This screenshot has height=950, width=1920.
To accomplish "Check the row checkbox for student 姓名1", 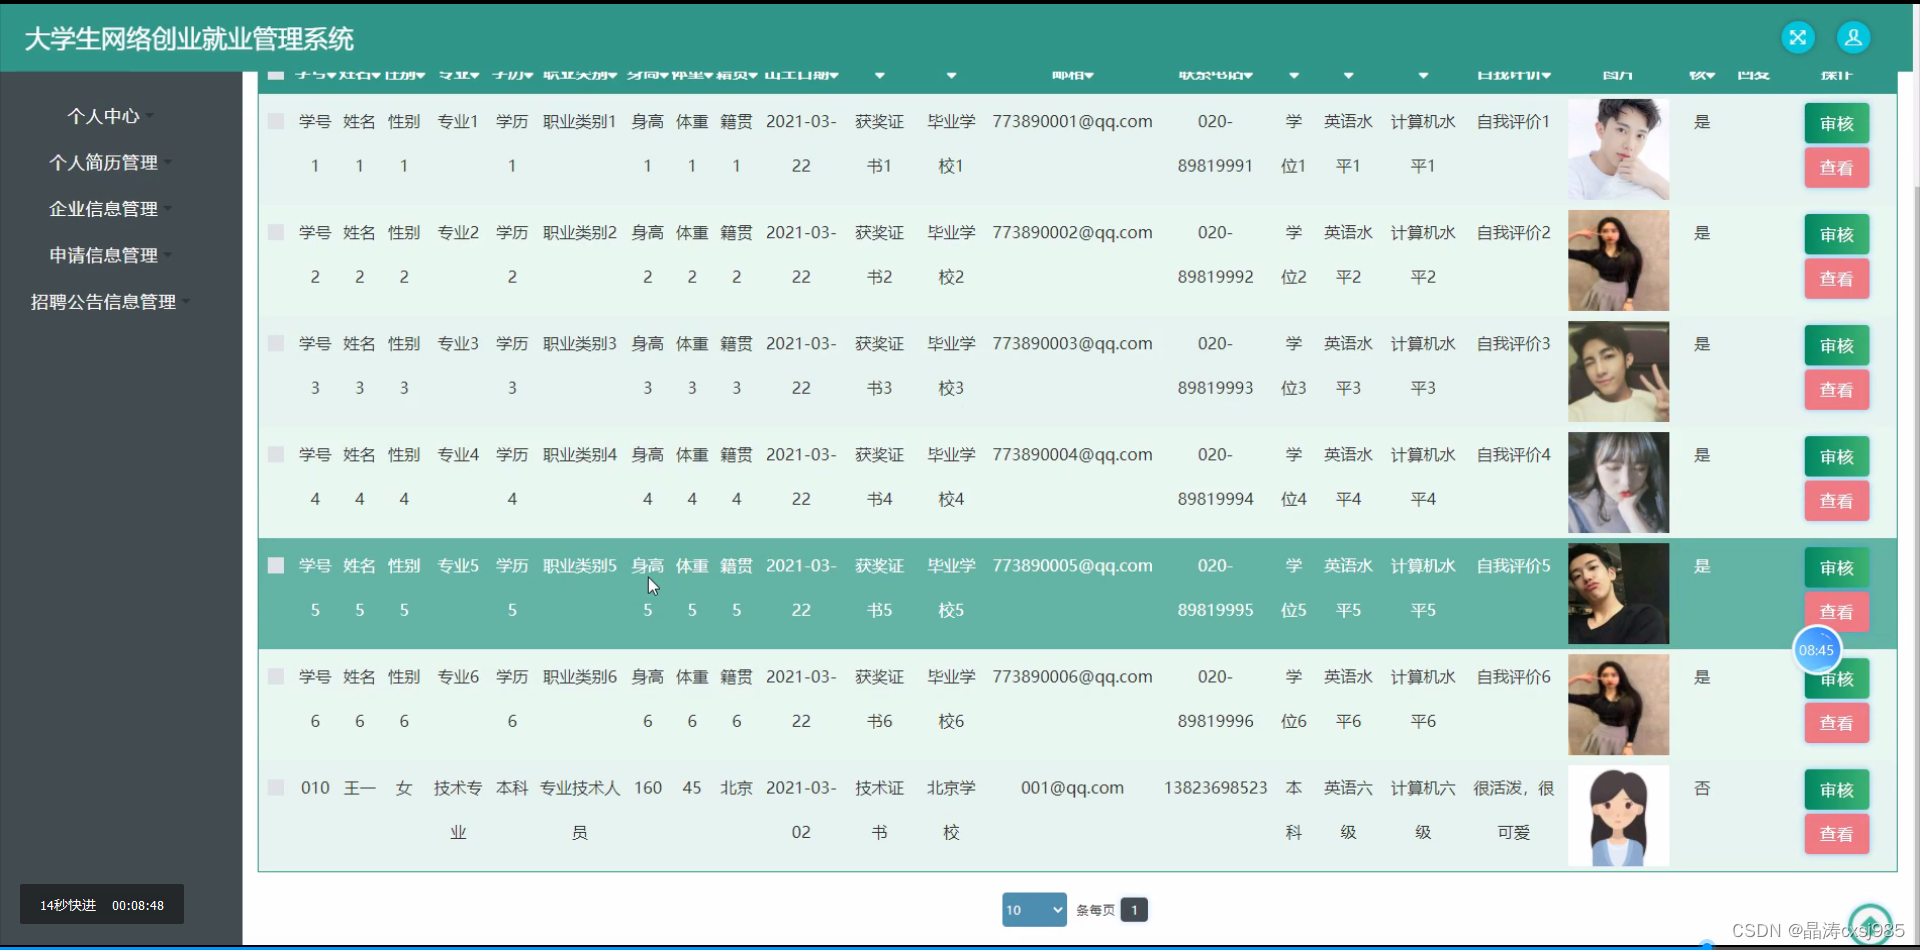I will [275, 121].
